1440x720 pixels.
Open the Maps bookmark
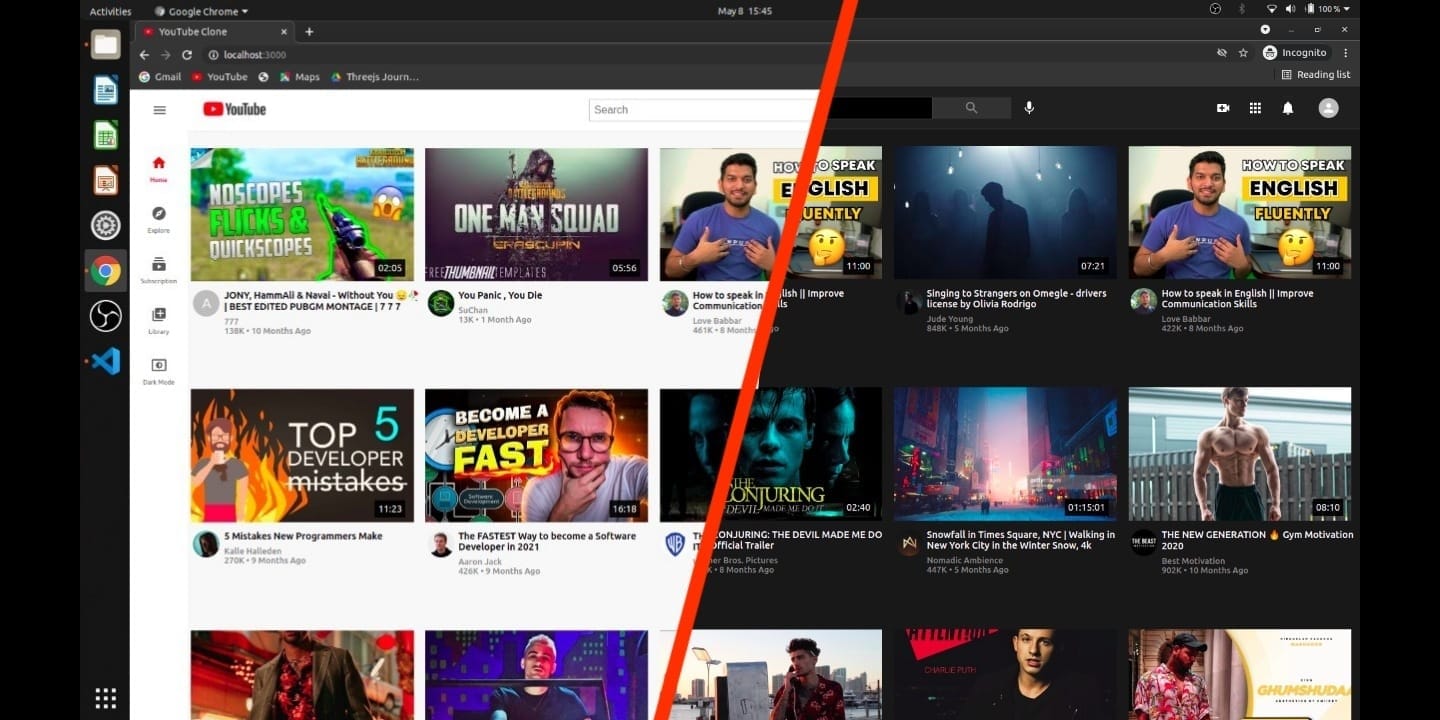click(x=299, y=77)
